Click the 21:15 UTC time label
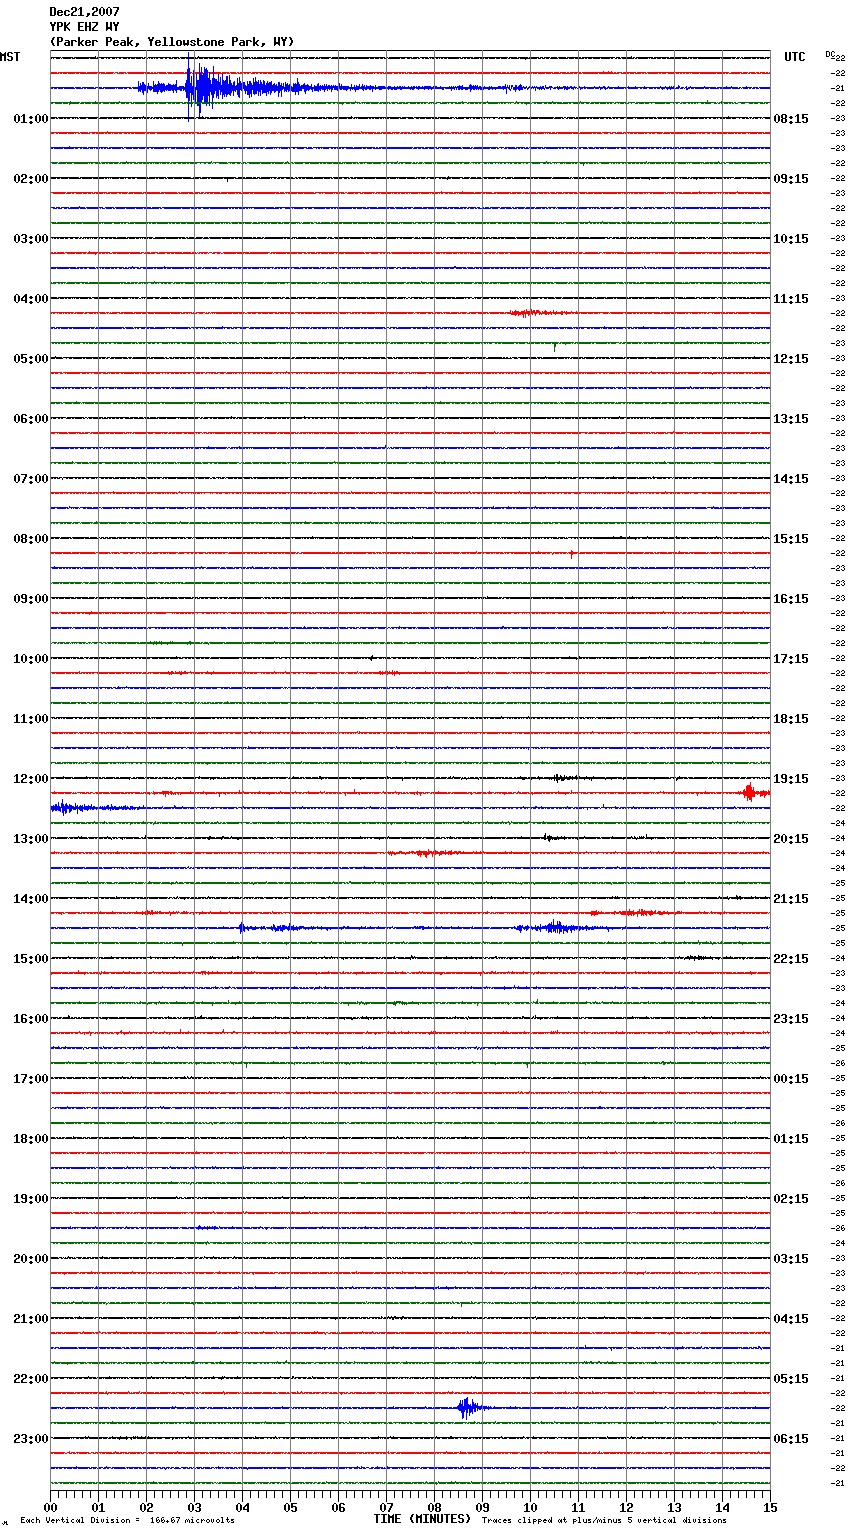Image resolution: width=850 pixels, height=1534 pixels. (791, 899)
